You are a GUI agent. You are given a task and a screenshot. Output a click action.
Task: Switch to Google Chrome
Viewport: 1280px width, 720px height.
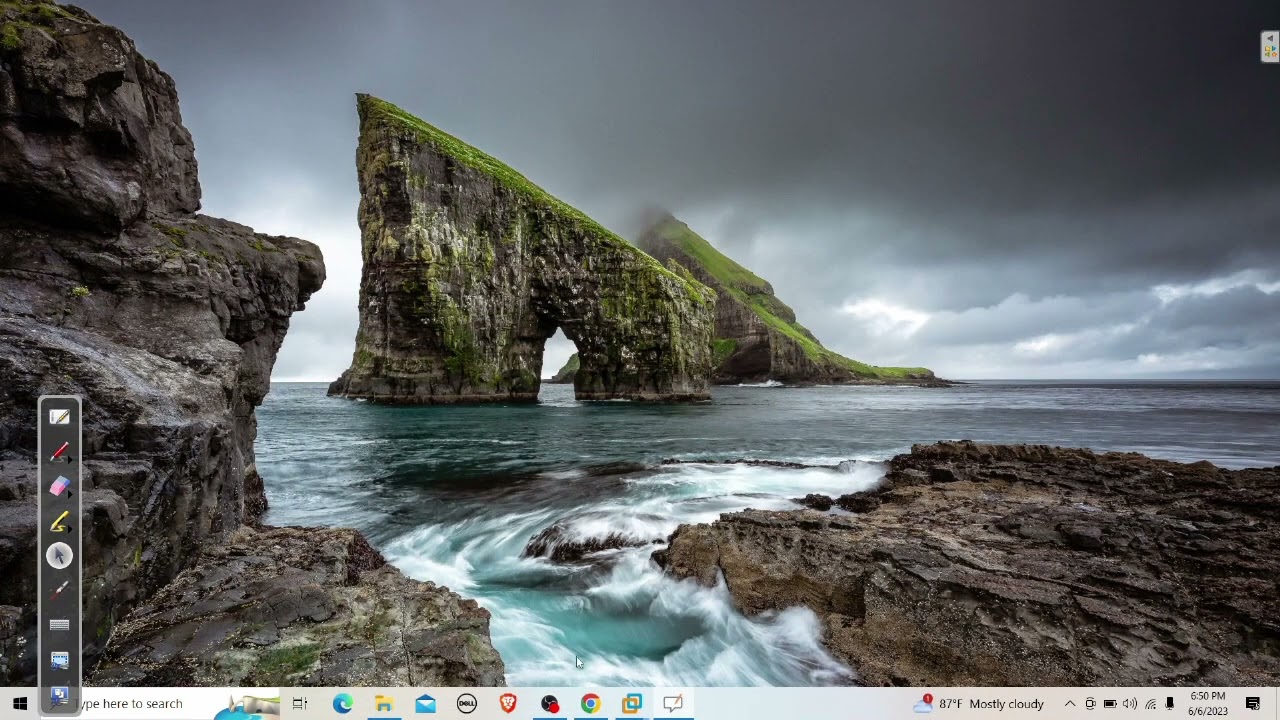point(590,704)
